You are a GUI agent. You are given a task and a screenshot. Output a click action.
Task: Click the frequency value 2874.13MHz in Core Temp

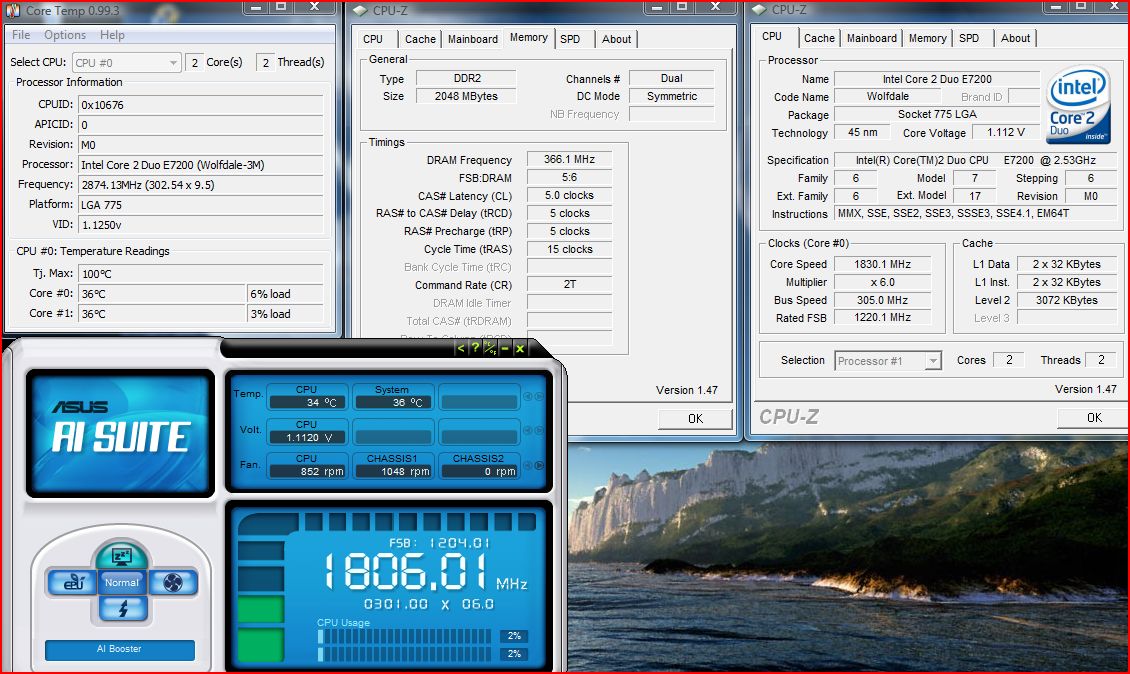(200, 185)
